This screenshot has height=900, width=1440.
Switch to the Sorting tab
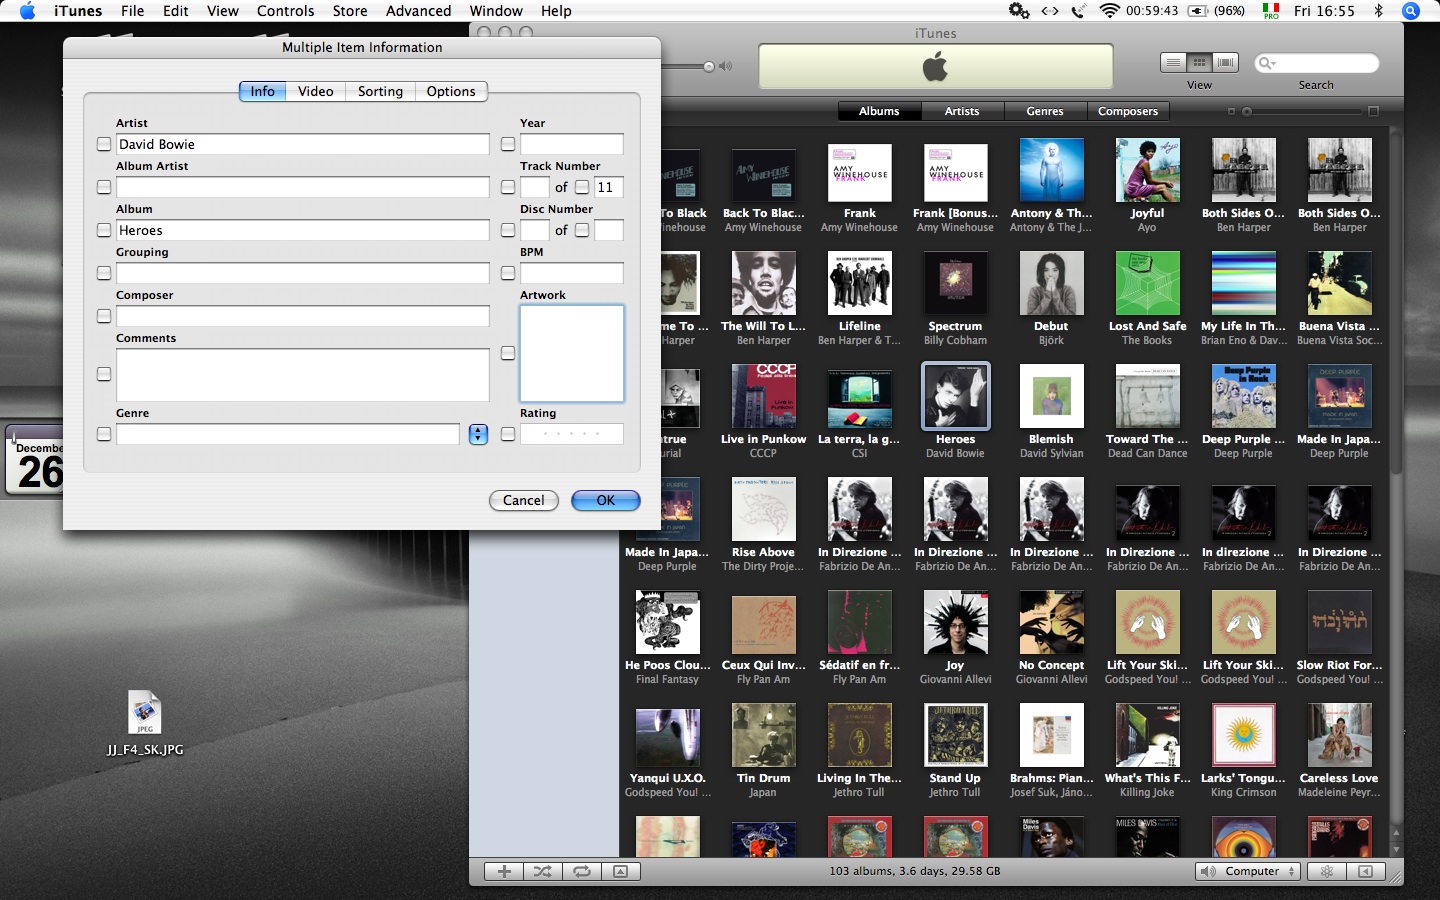380,91
